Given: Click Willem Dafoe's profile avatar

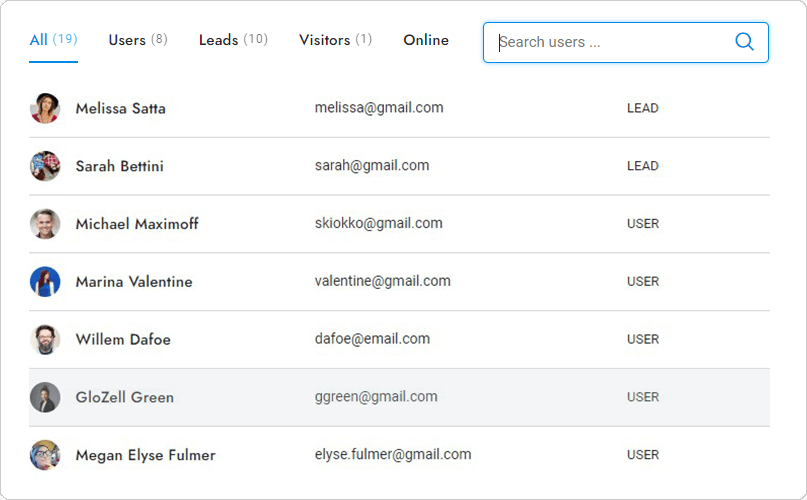Looking at the screenshot, I should 45,340.
